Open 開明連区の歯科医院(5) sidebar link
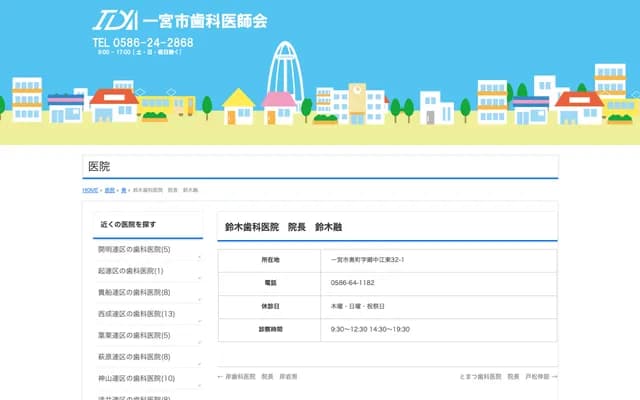This screenshot has width=640, height=400. [134, 249]
